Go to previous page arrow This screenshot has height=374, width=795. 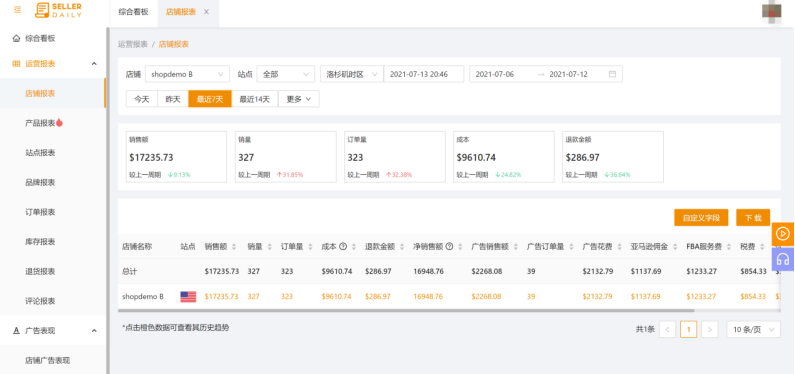pos(667,330)
